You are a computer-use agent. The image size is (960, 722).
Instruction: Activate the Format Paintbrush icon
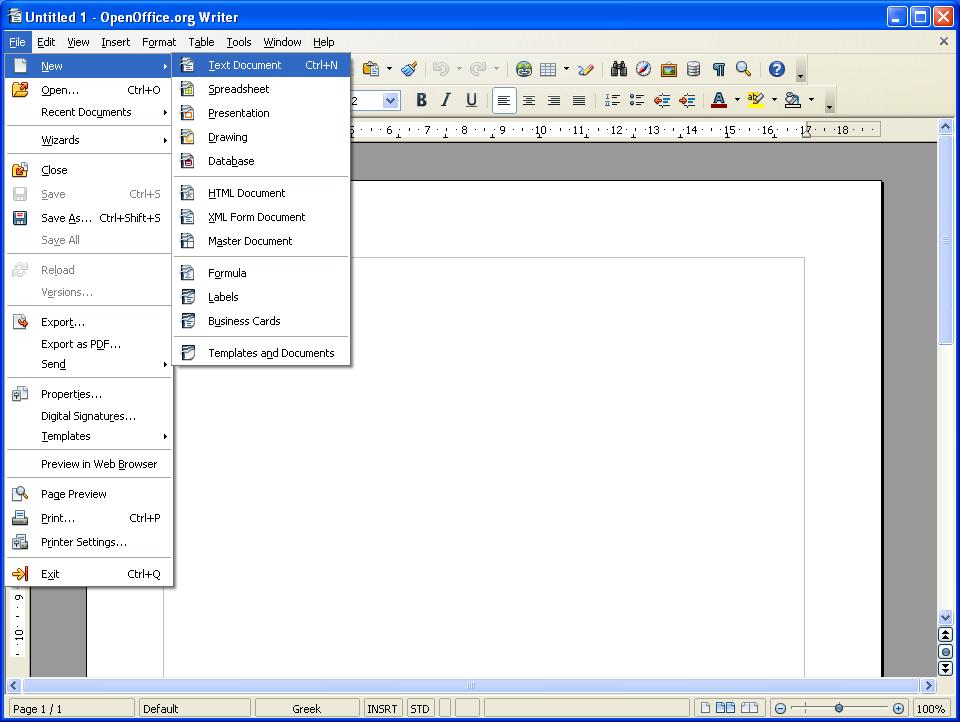(409, 69)
